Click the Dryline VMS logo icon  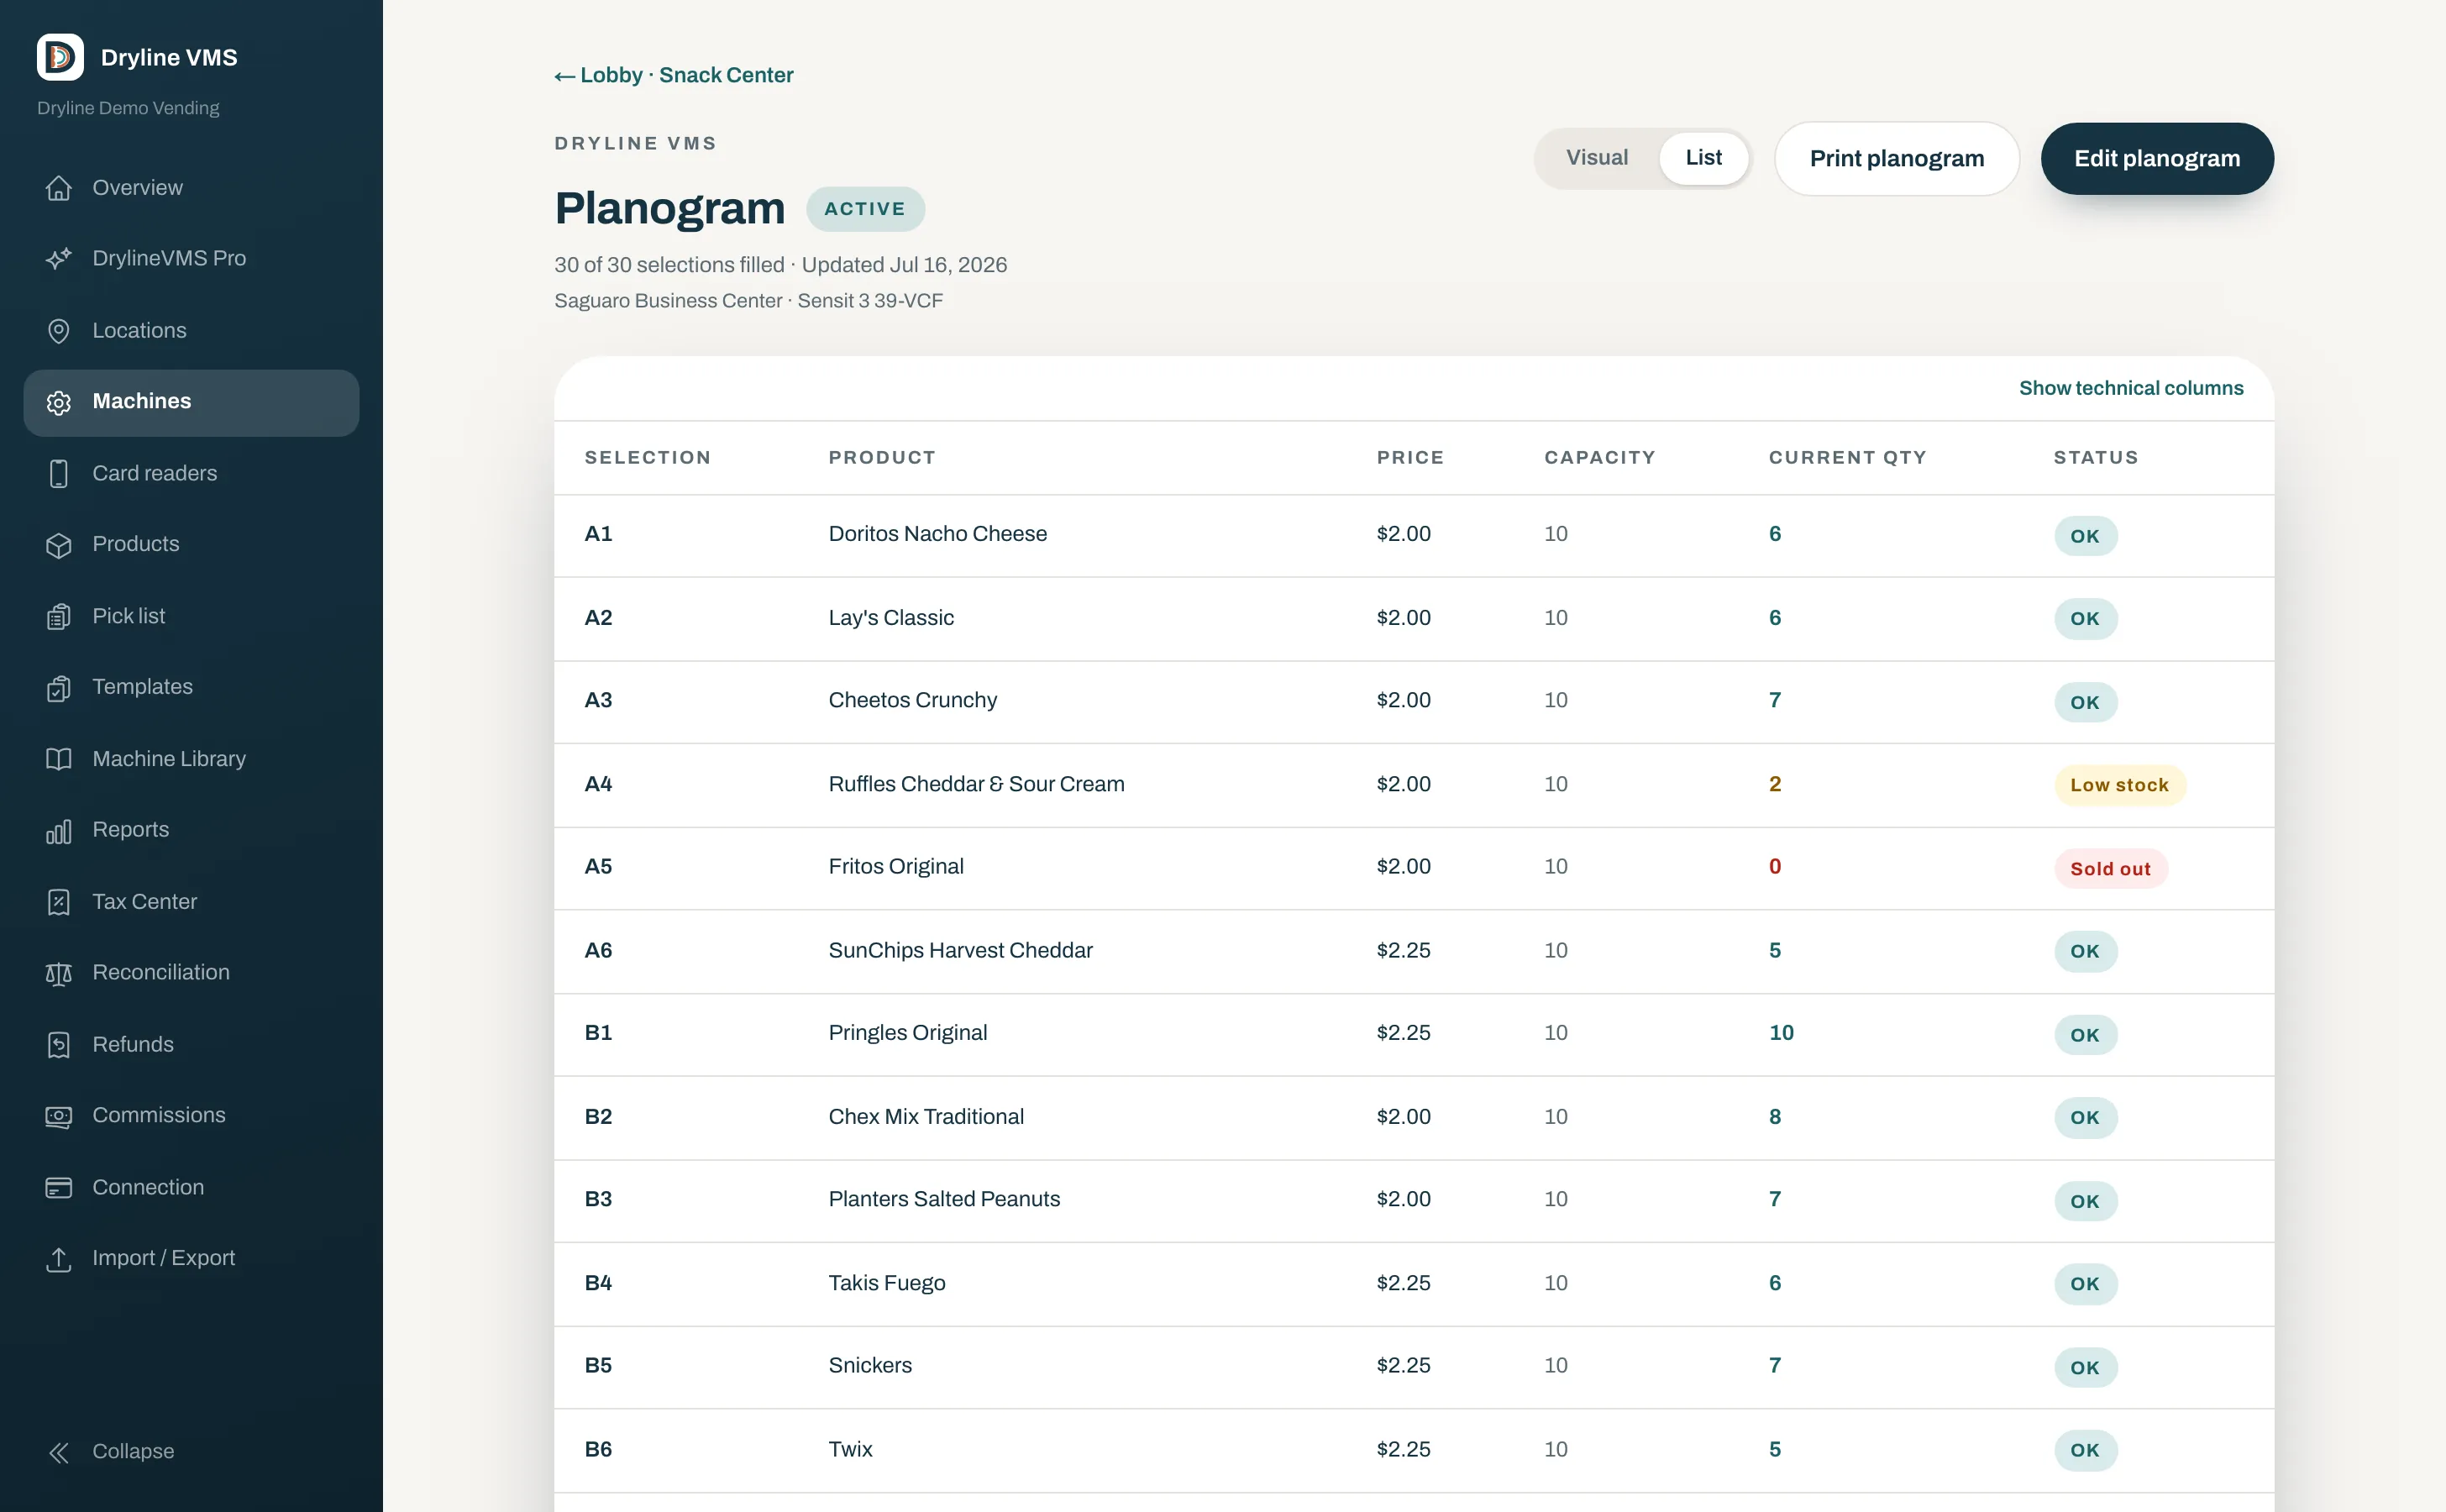click(x=60, y=57)
